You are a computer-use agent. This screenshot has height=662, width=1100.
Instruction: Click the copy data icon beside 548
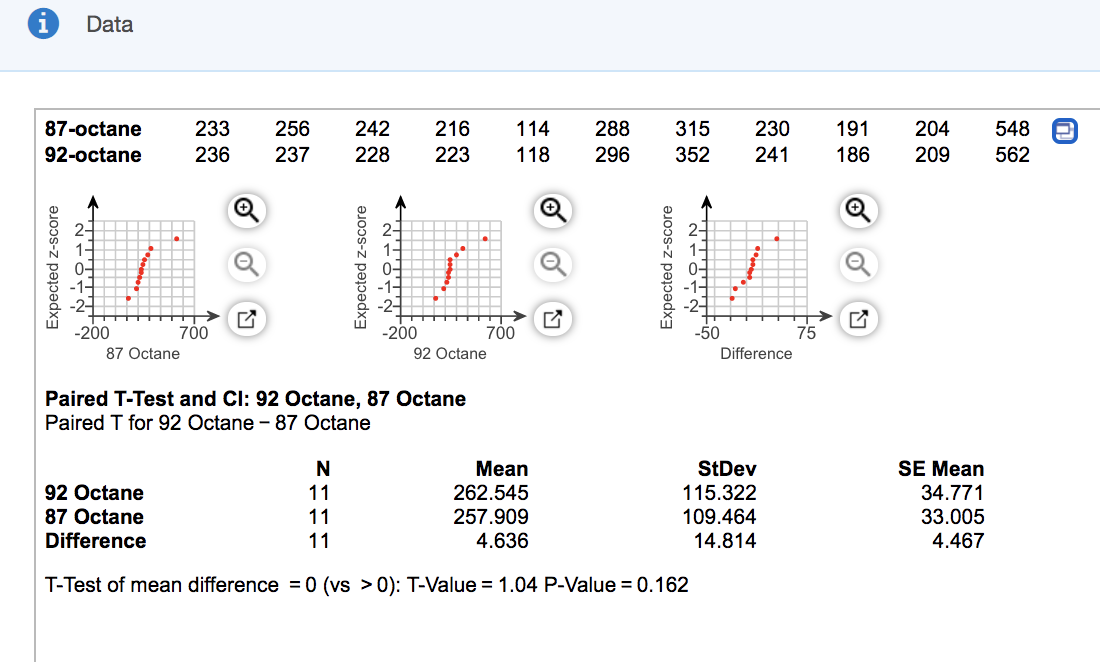tap(1064, 130)
